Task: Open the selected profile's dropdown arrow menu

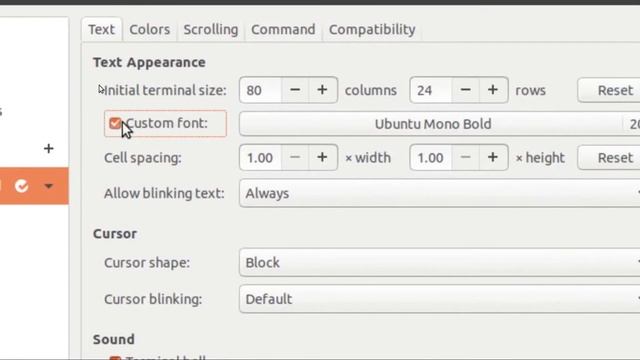Action: 49,186
